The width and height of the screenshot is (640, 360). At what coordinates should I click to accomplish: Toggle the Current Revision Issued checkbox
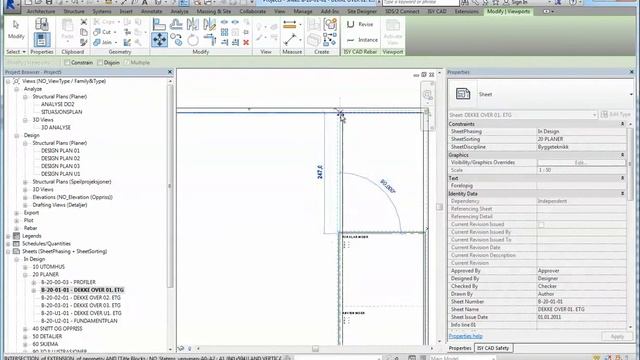point(541,224)
